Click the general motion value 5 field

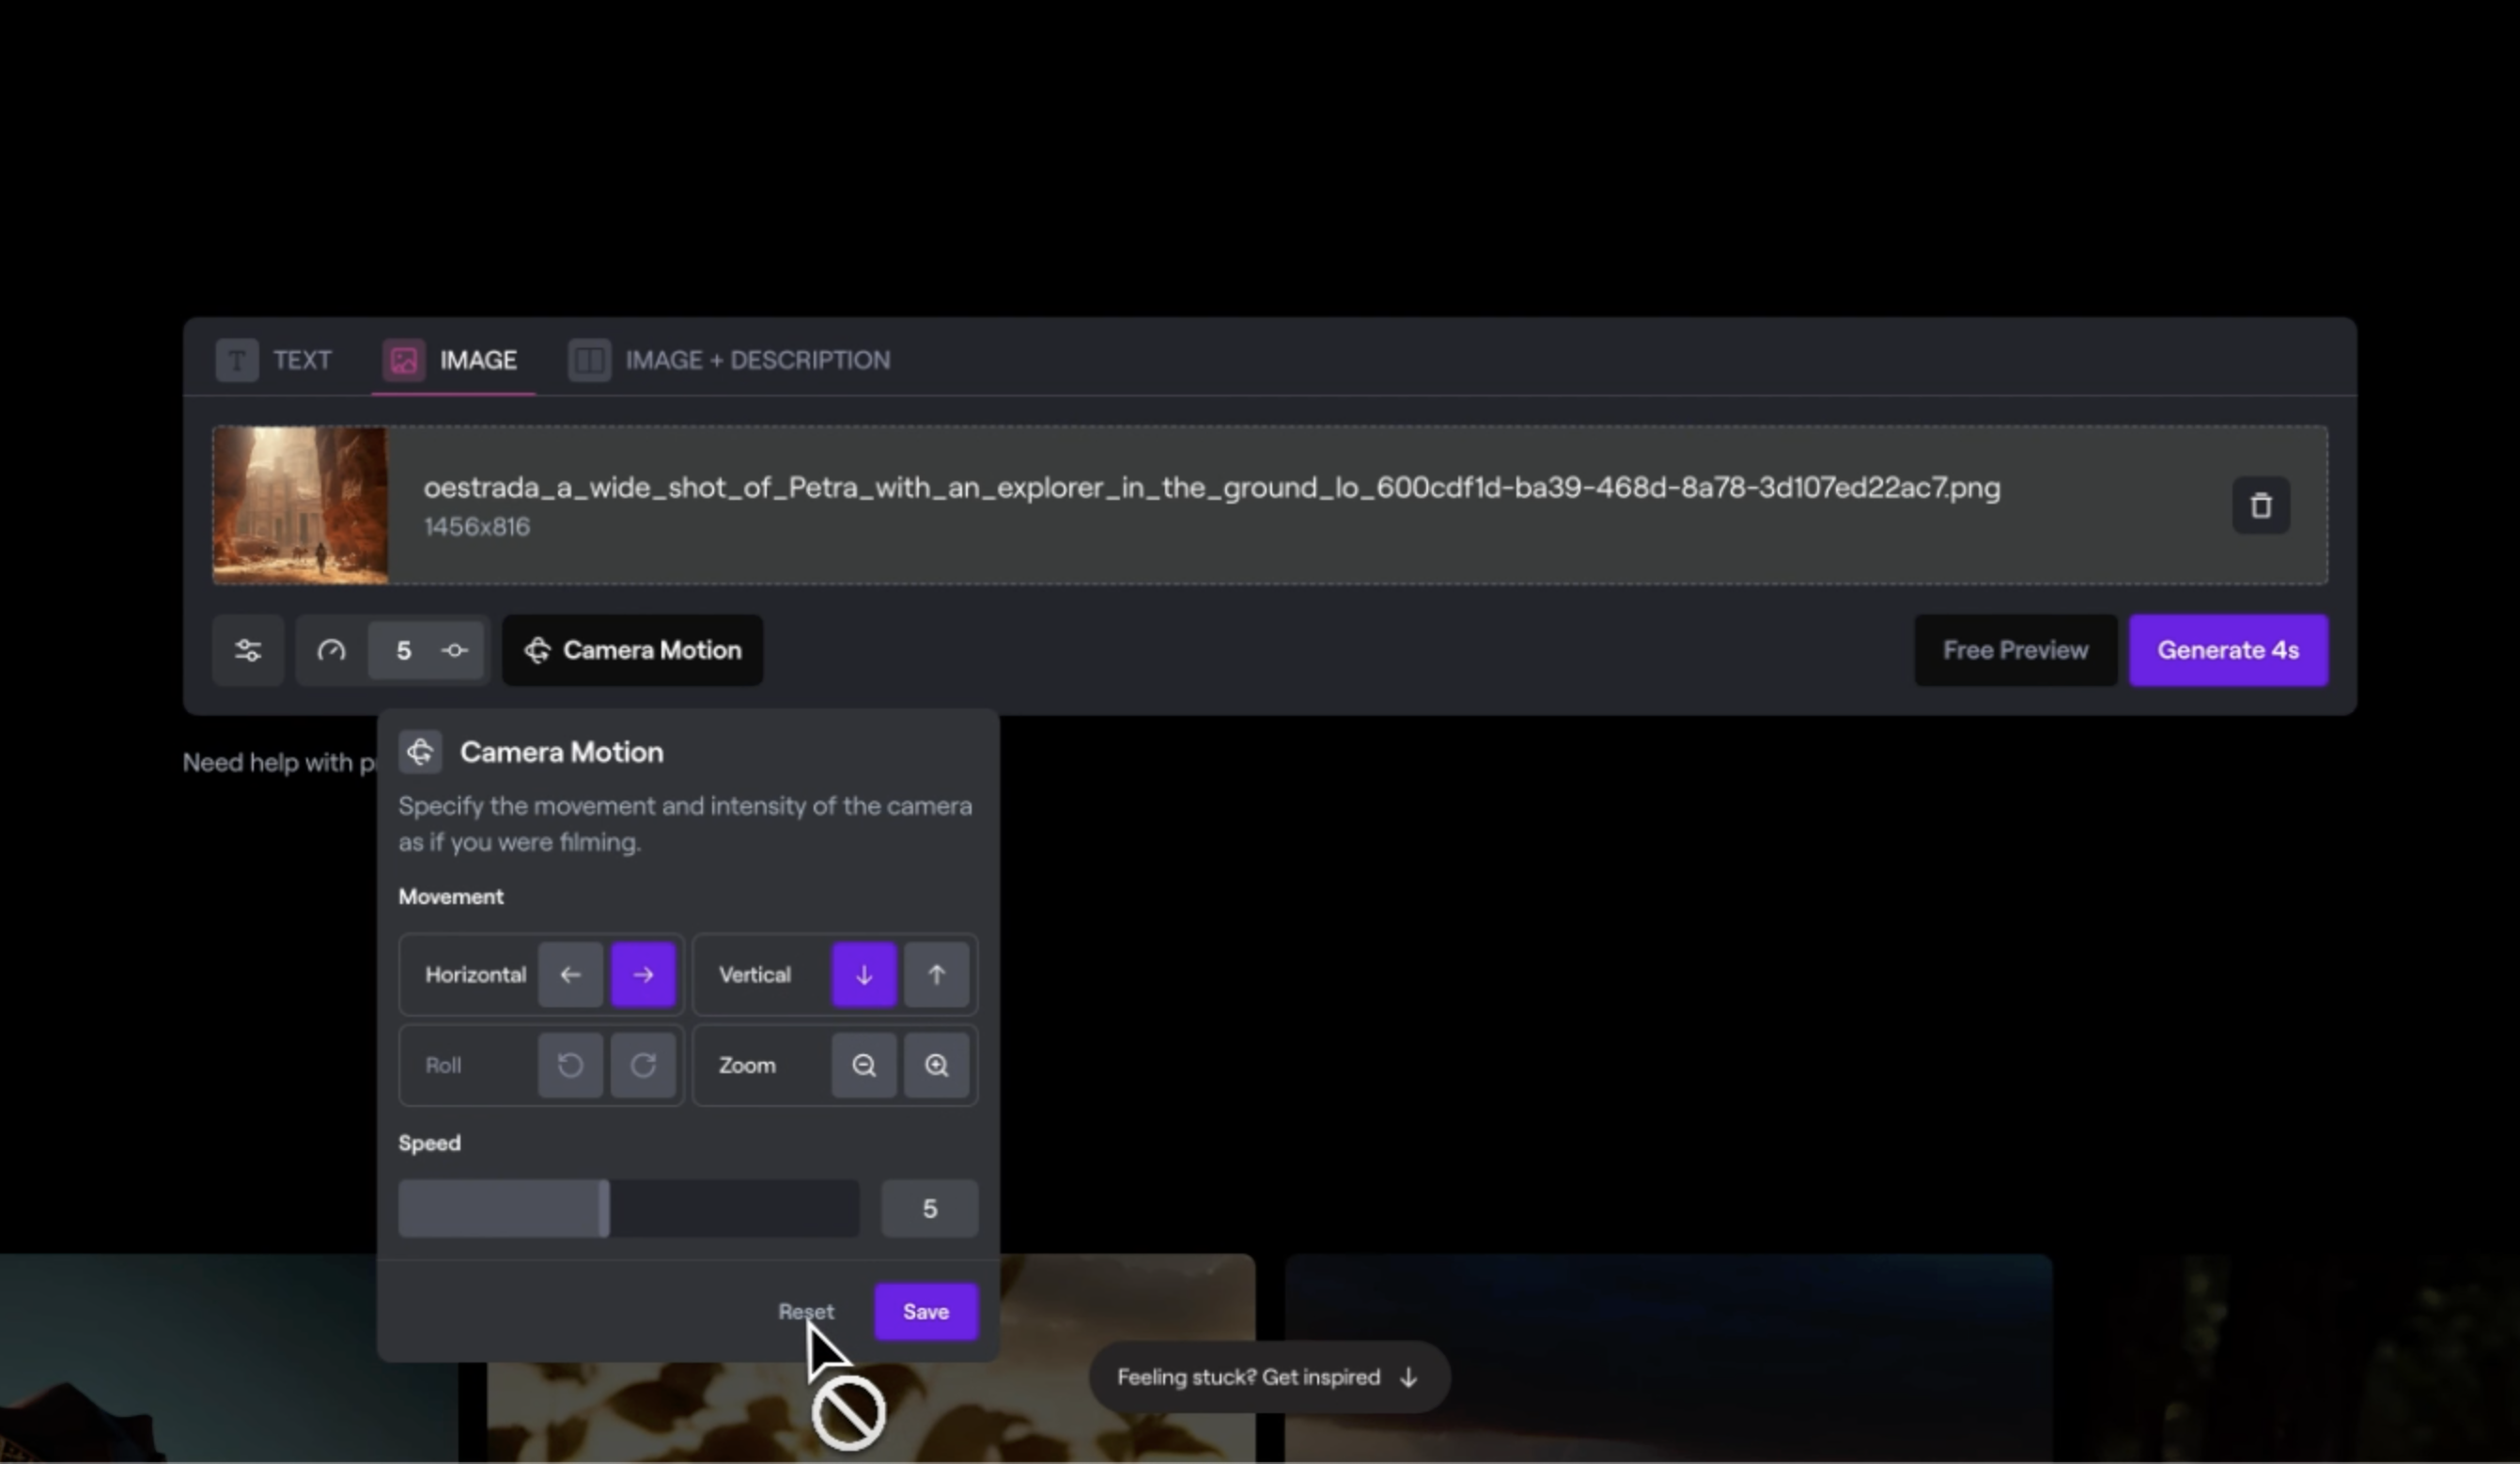403,651
